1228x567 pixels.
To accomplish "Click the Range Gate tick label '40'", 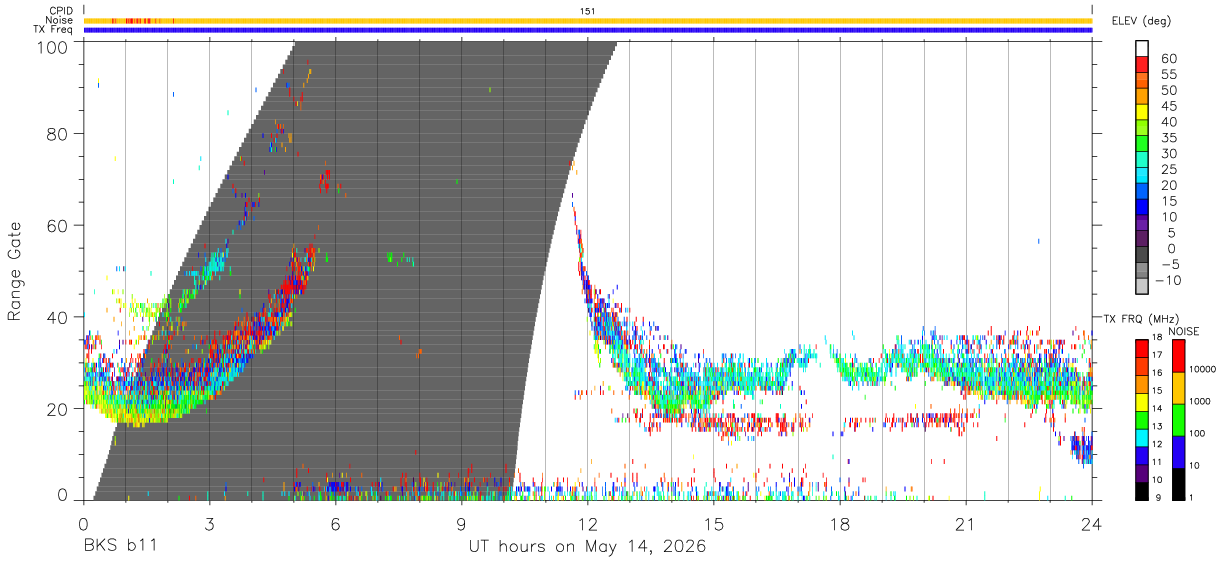I will tap(57, 317).
